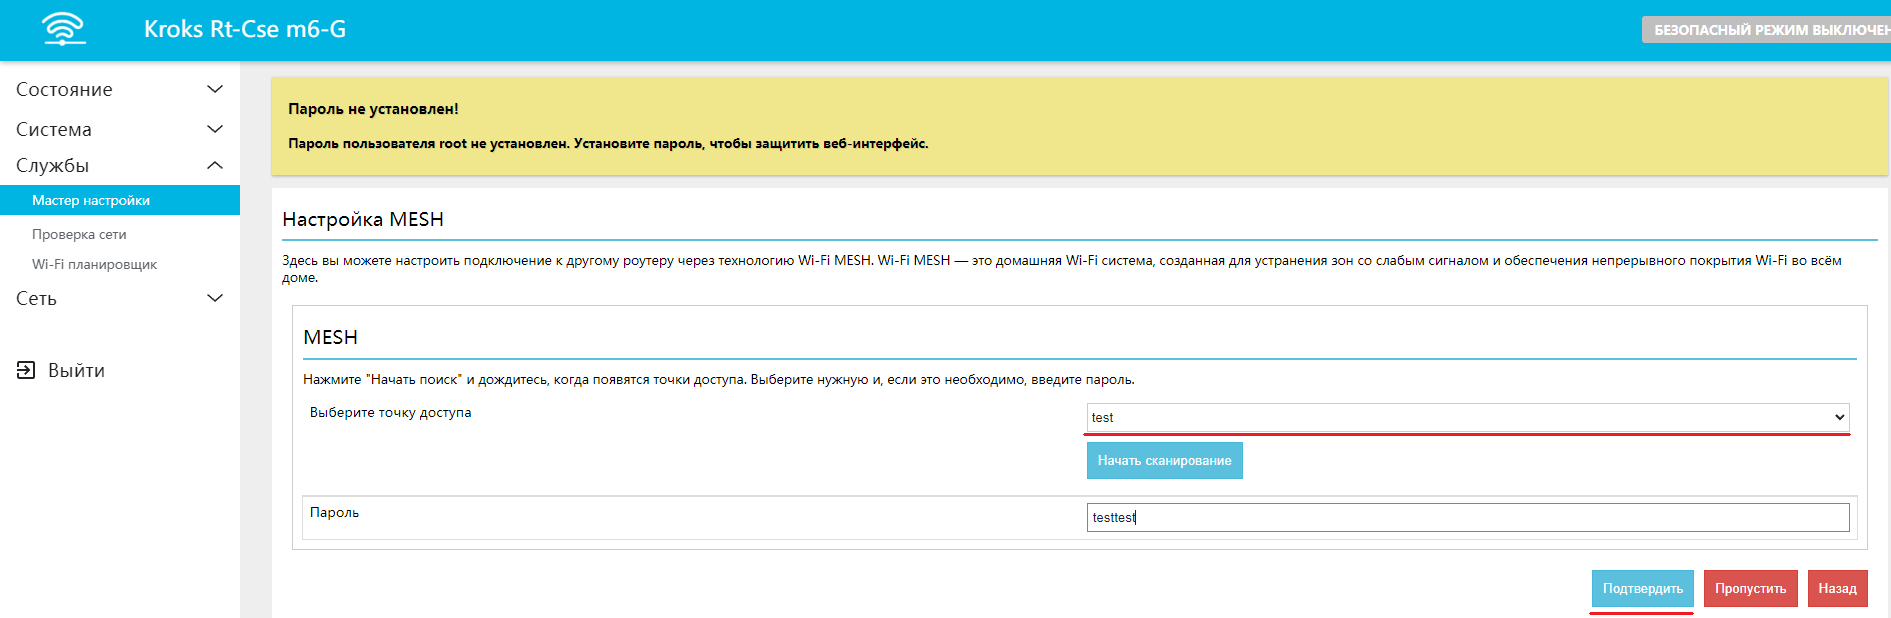Go to Wi-Fi планировщик page
The width and height of the screenshot is (1891, 618).
(94, 264)
